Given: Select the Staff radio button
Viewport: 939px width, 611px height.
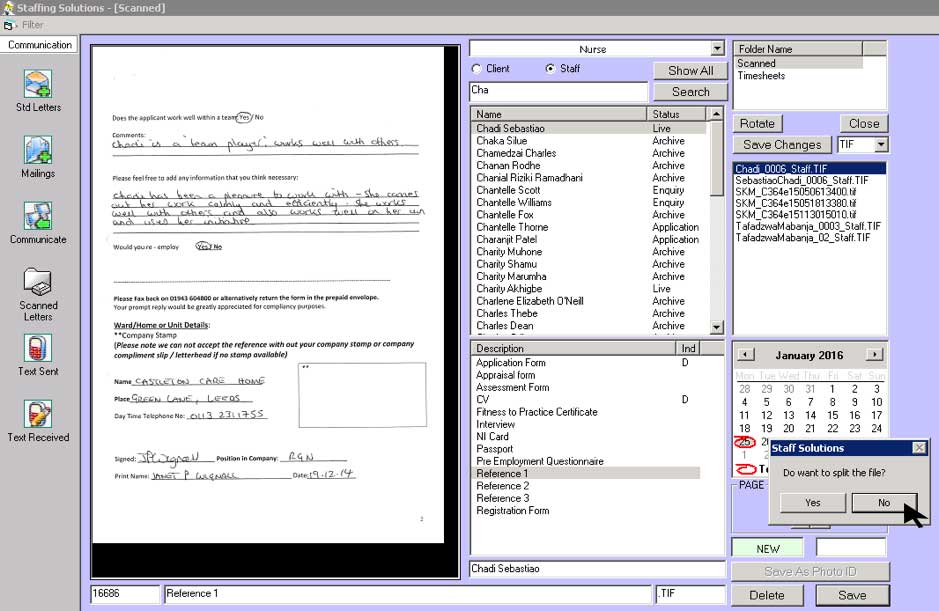Looking at the screenshot, I should click(x=550, y=69).
